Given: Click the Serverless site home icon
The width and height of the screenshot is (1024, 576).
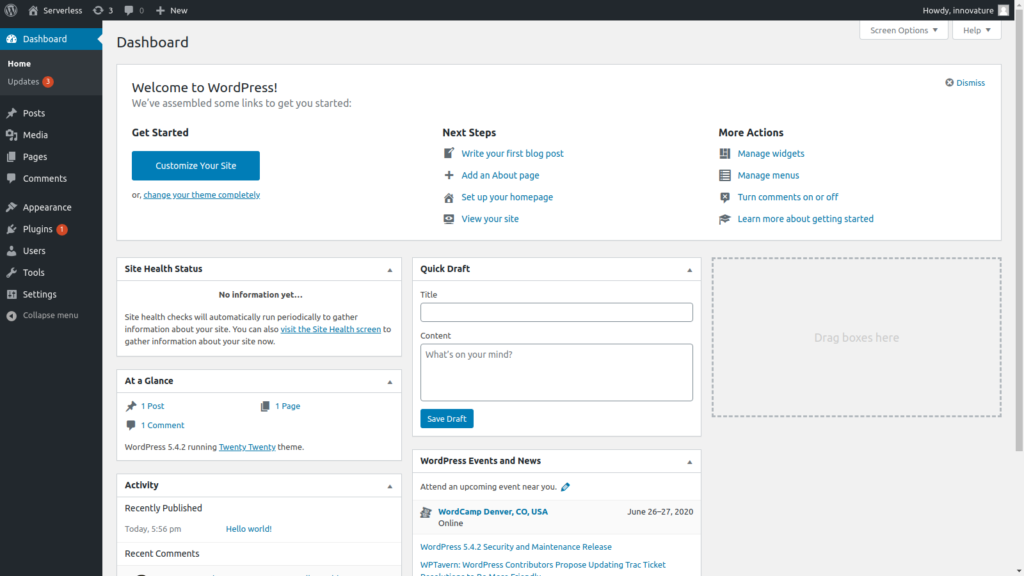Looking at the screenshot, I should 33,10.
